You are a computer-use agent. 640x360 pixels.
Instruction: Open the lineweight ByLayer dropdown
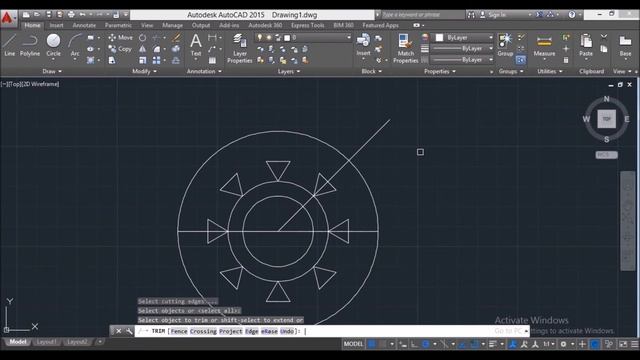(x=462, y=49)
